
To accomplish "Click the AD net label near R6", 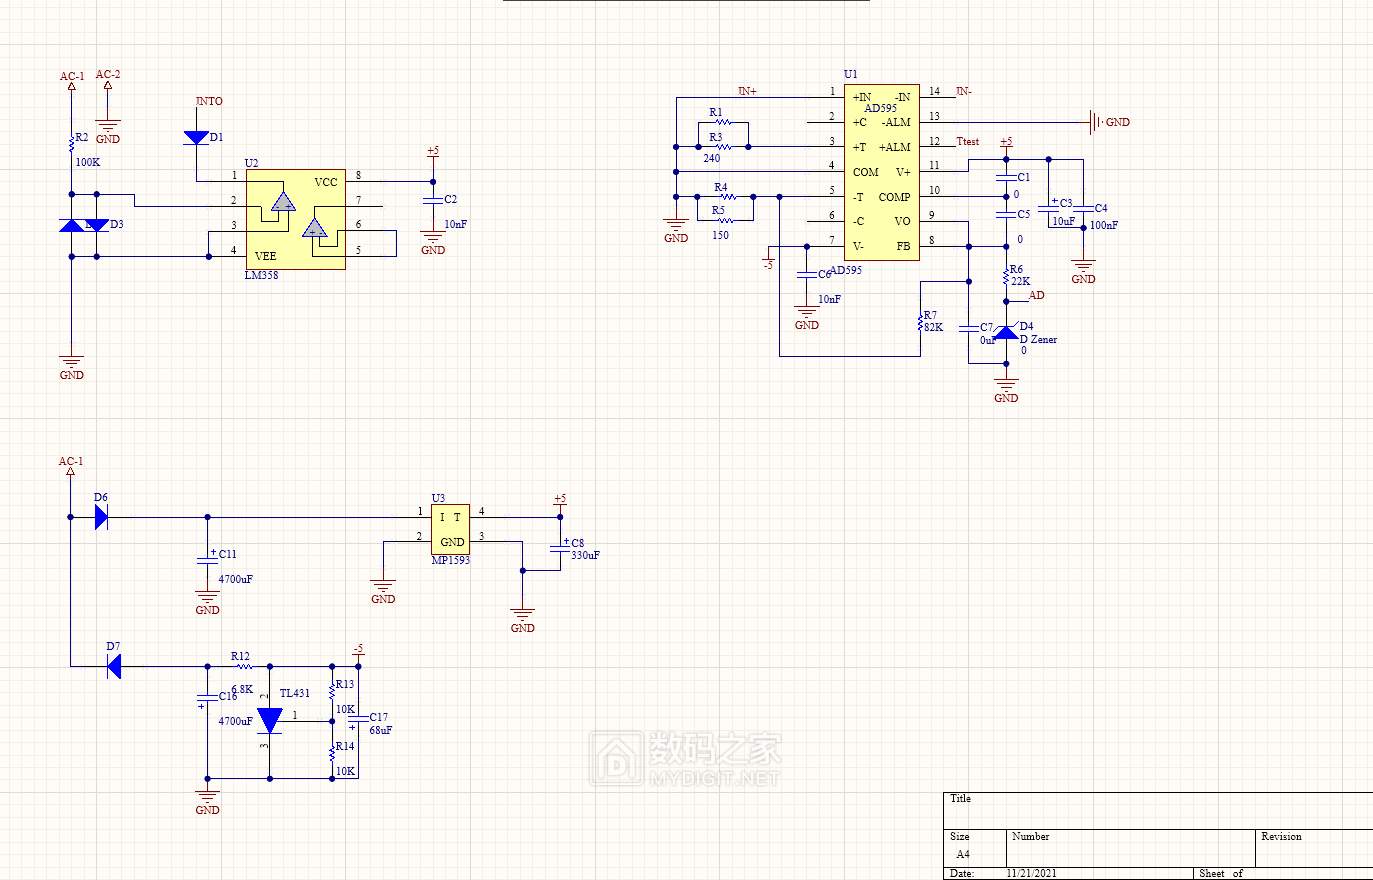I will (1037, 295).
